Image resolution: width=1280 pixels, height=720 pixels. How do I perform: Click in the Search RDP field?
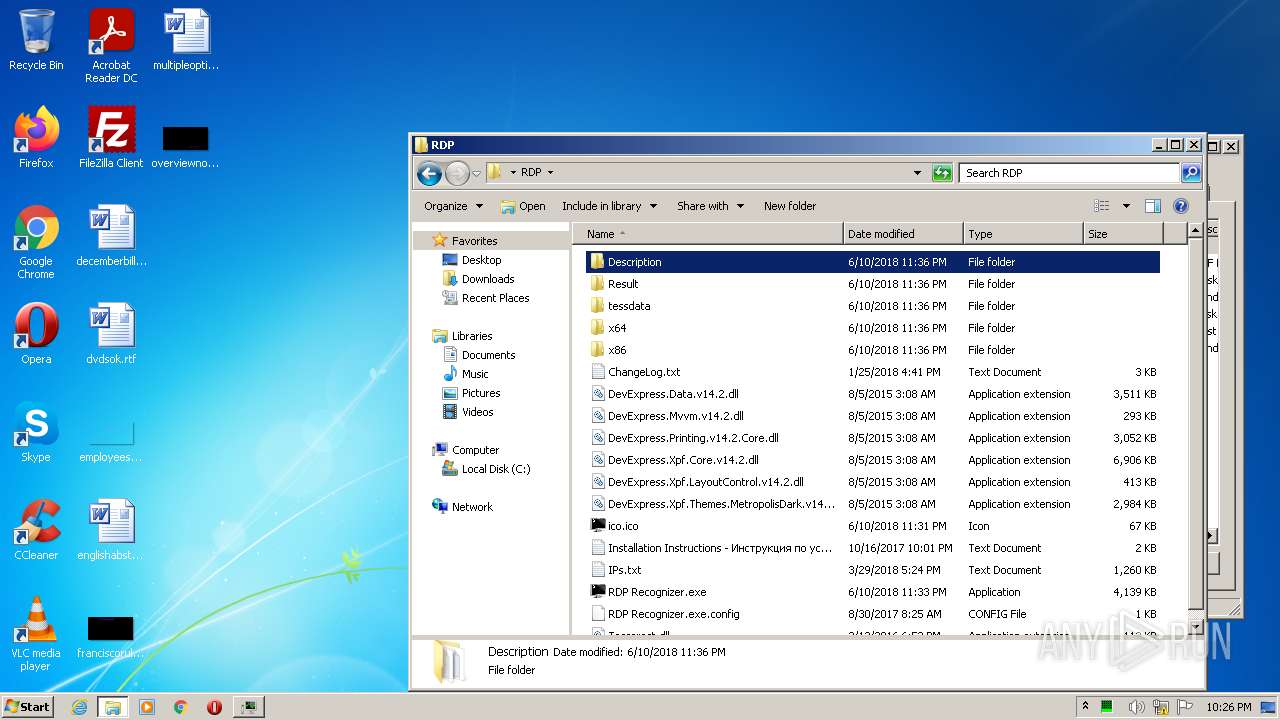(1068, 173)
